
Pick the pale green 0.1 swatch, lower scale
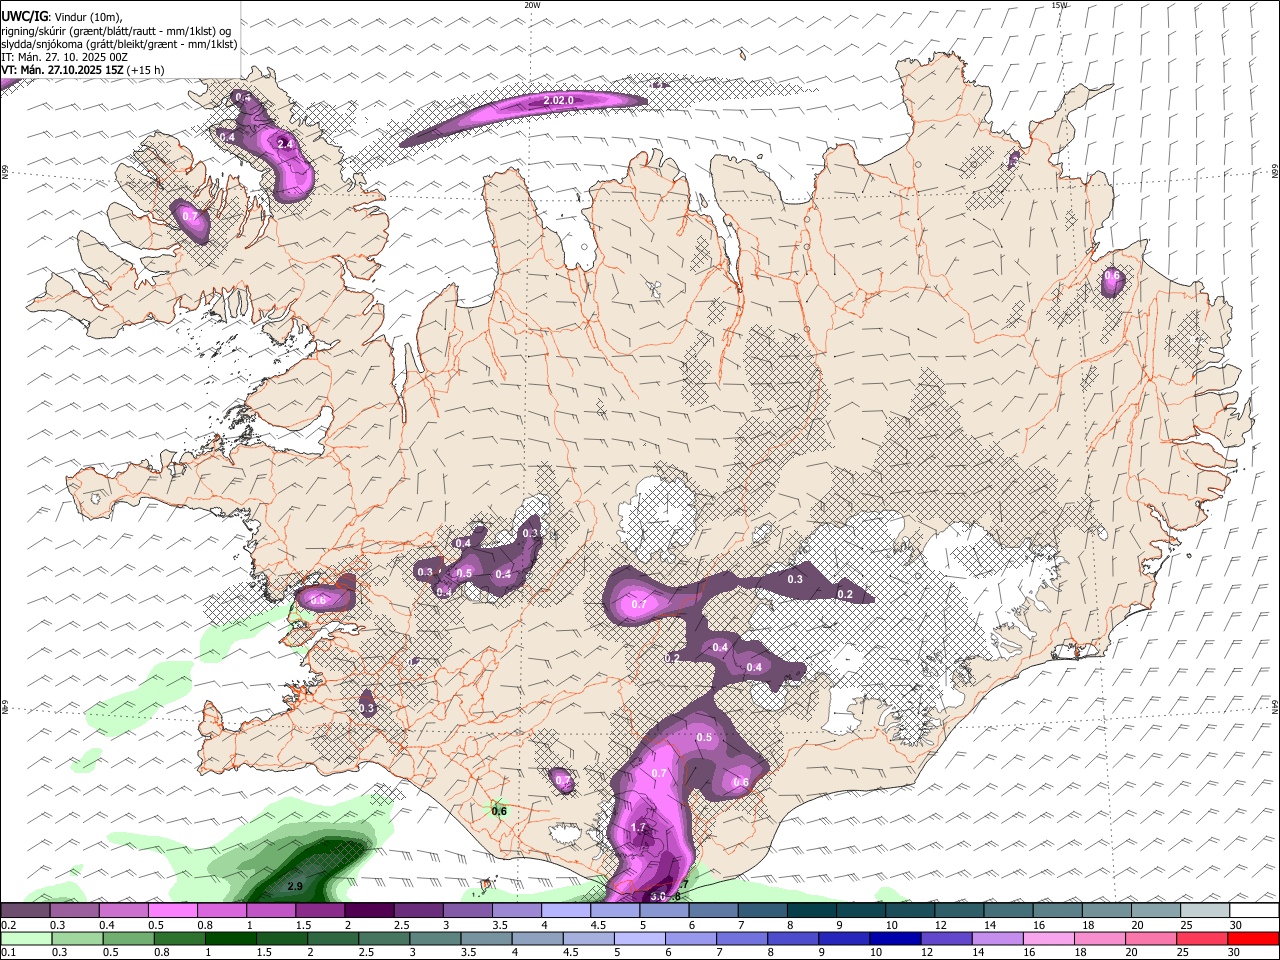(x=26, y=938)
